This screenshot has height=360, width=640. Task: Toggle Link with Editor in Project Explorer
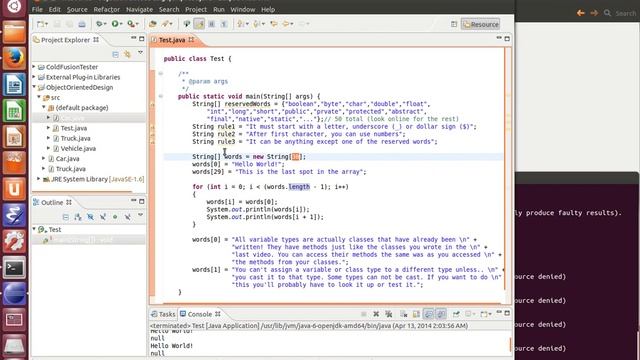point(128,54)
